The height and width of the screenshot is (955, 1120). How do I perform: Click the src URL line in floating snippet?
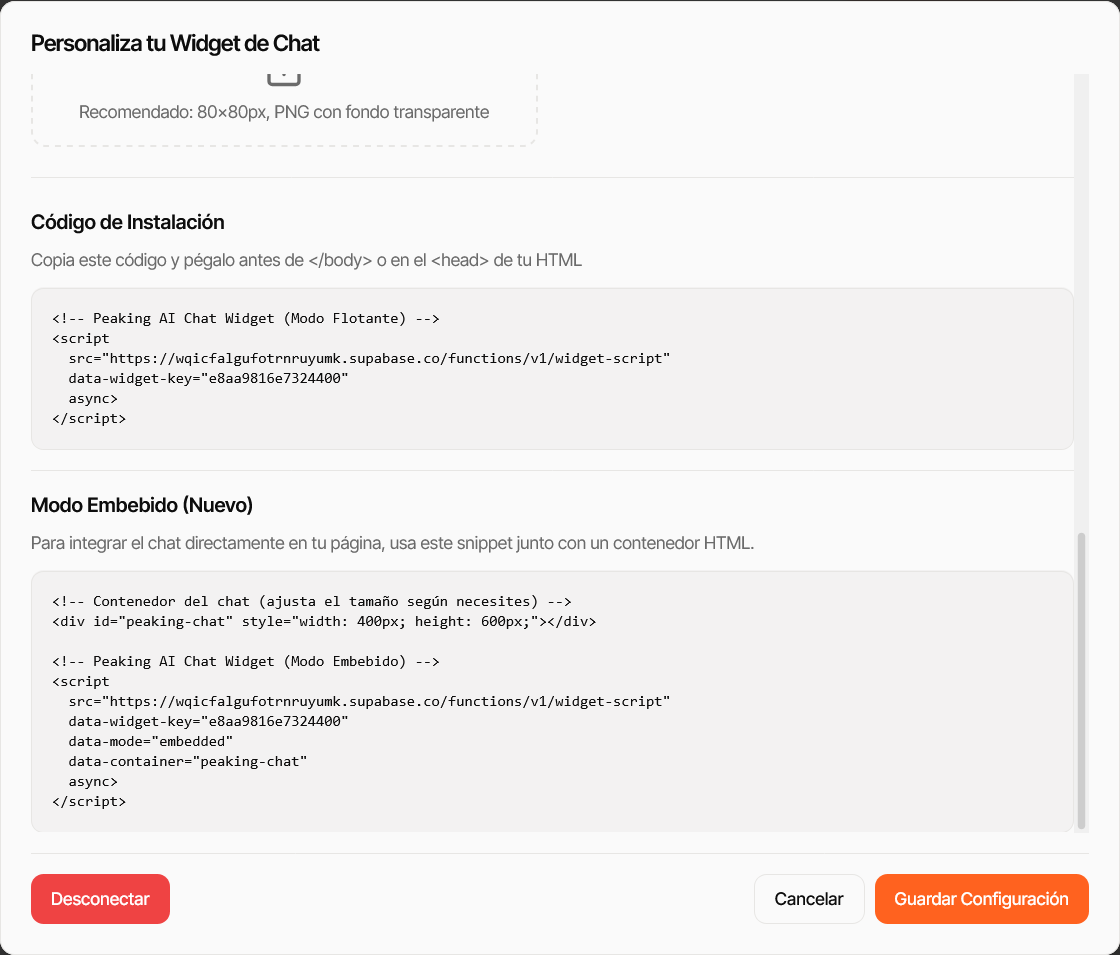tap(369, 359)
